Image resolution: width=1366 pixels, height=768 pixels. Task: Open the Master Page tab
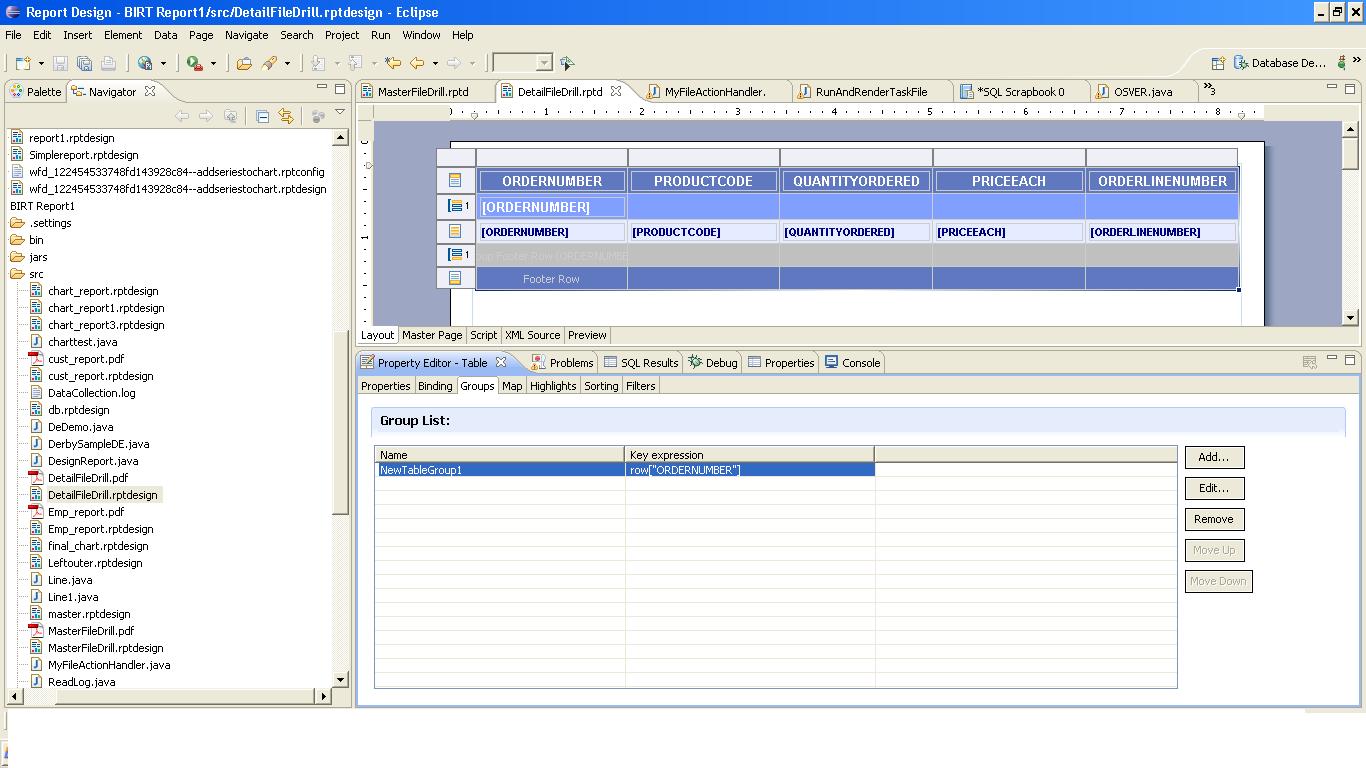(432, 335)
